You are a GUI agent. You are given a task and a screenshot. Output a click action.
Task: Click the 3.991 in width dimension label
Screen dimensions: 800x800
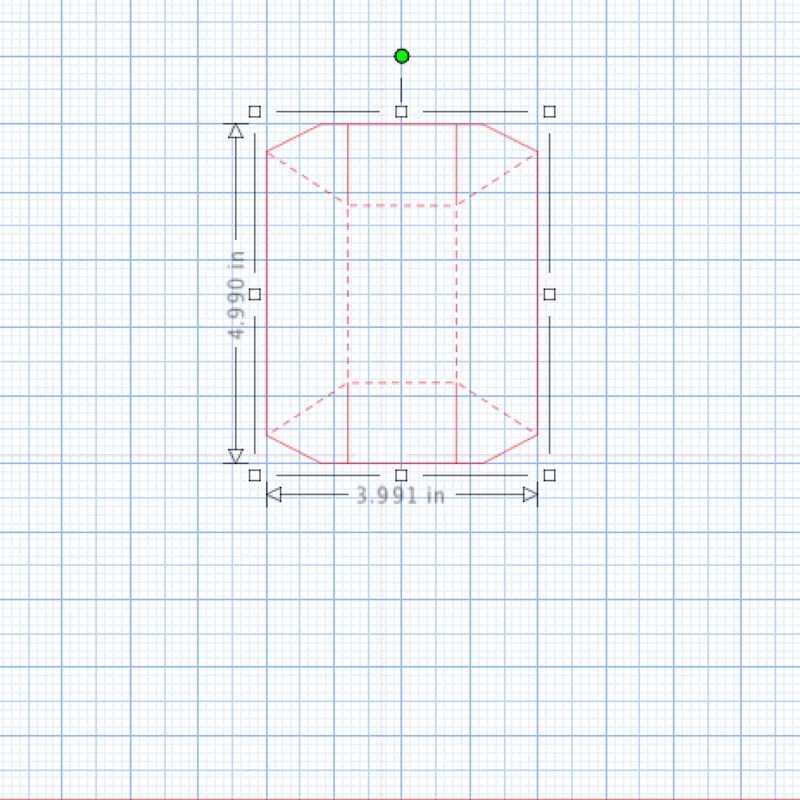coord(401,495)
